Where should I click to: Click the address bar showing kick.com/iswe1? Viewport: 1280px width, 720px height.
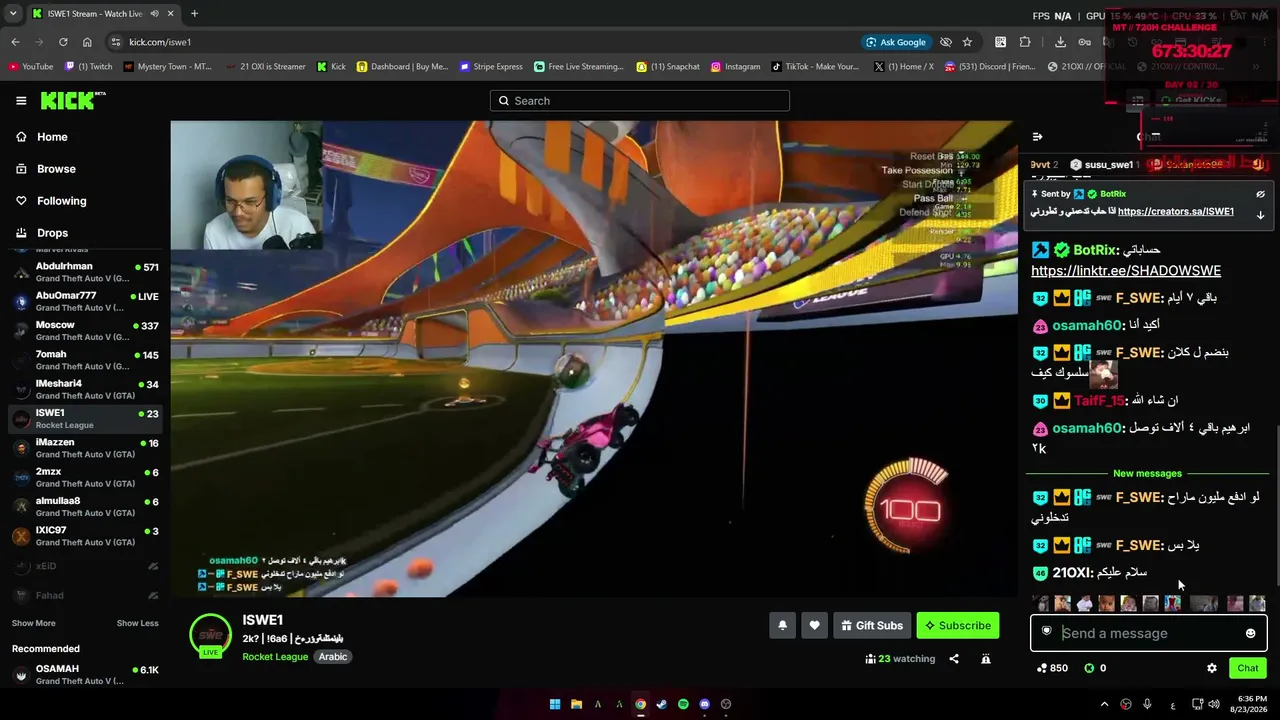[x=480, y=42]
